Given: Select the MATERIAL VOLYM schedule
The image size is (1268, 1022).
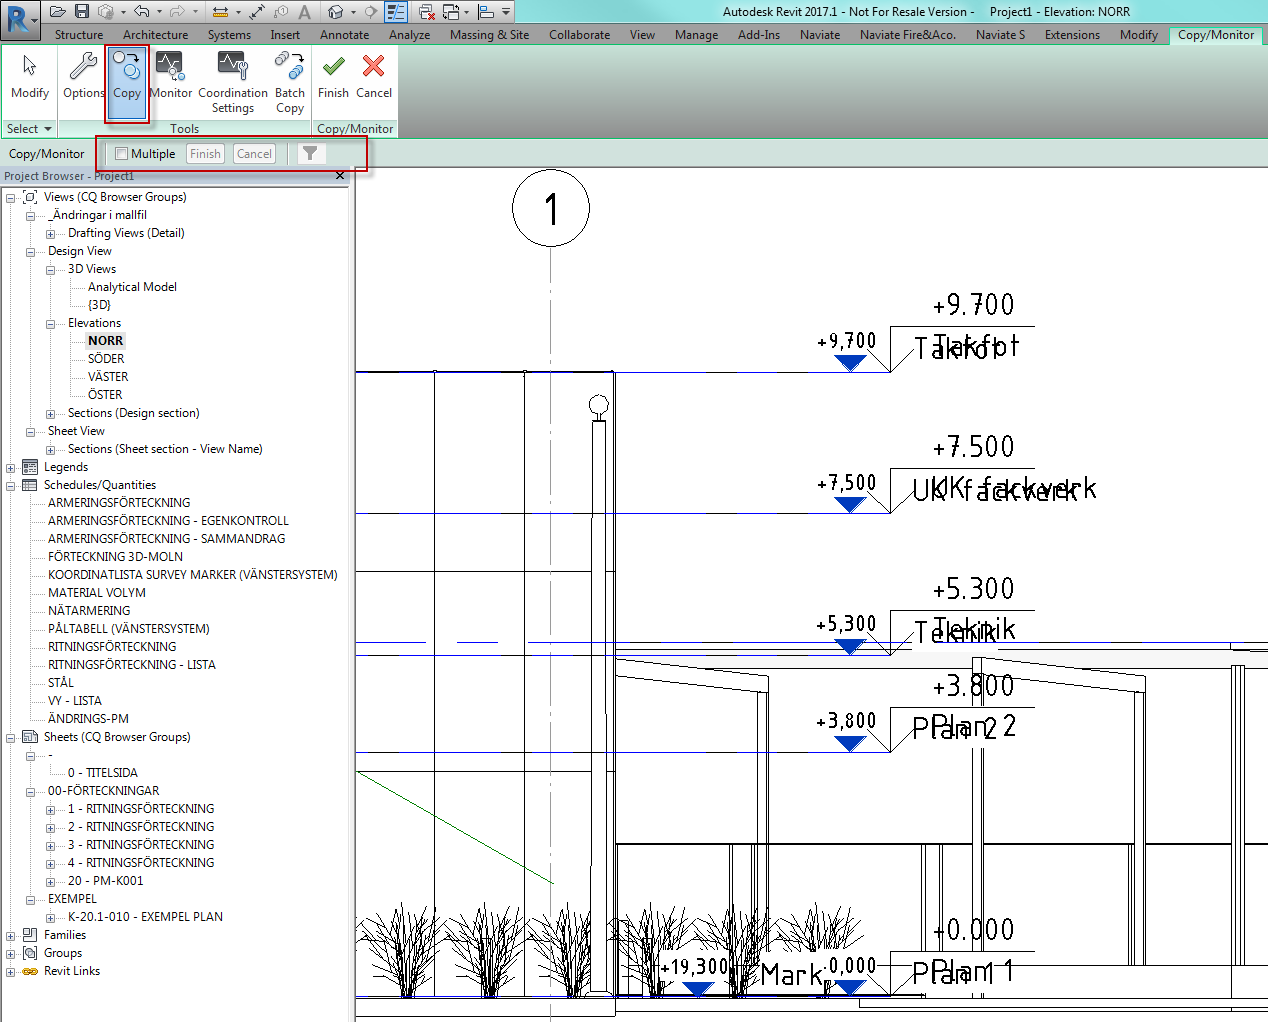Looking at the screenshot, I should coord(97,593).
